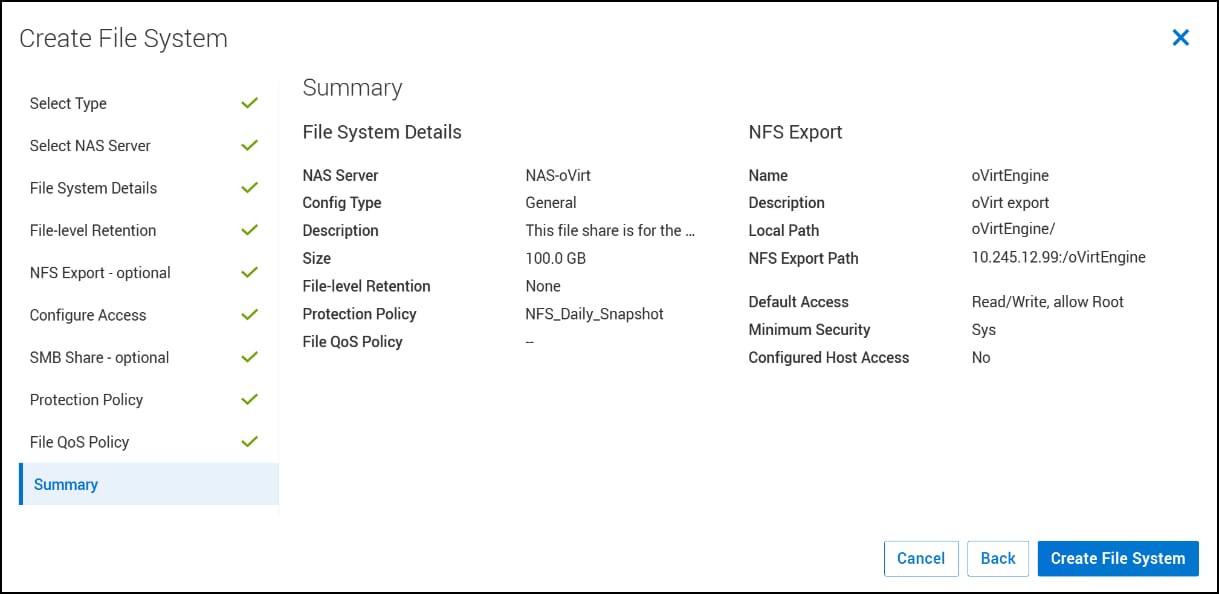Click the NAS Server field label
This screenshot has height=594, width=1219.
341,175
